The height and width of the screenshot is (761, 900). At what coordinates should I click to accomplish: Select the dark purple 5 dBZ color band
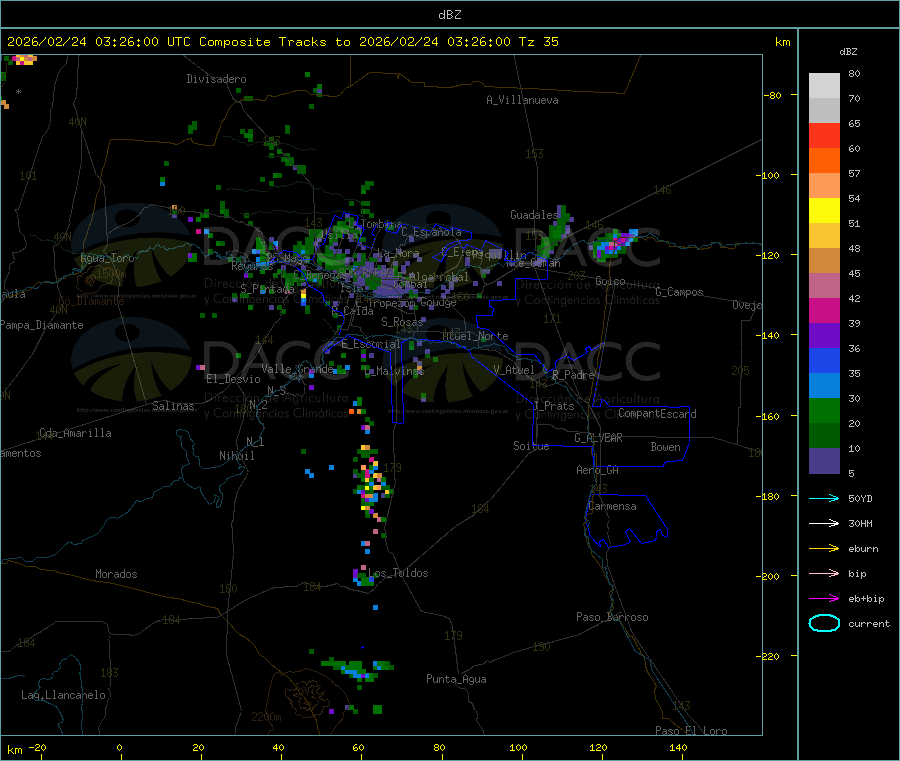pos(824,461)
